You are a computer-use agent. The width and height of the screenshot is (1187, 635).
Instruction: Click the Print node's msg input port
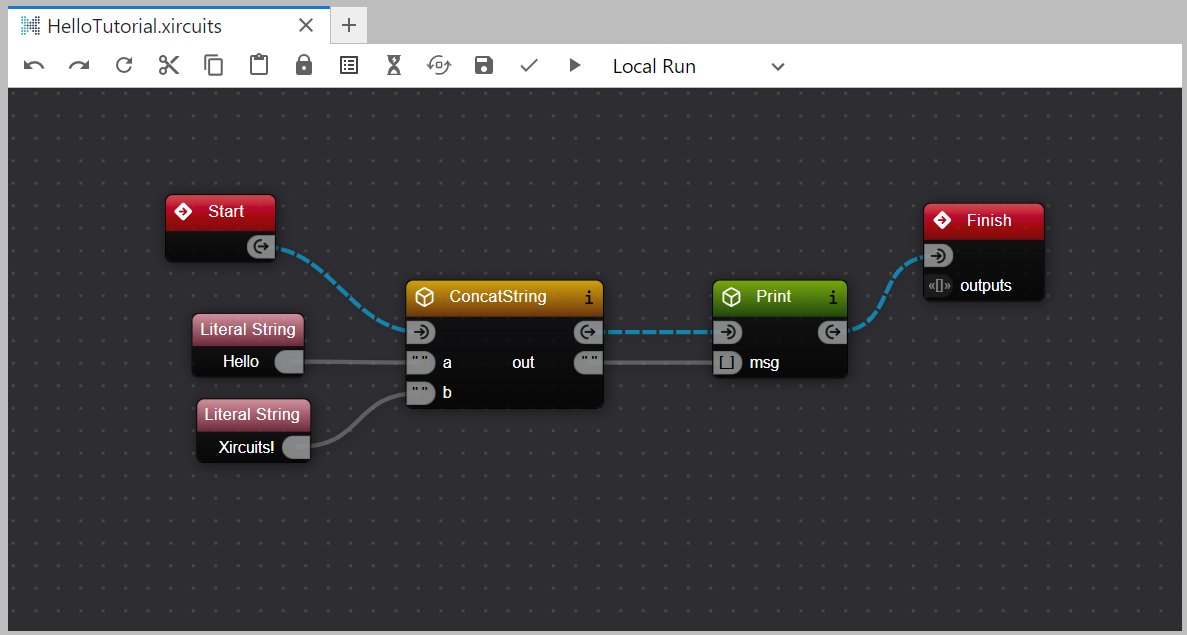[x=727, y=363]
